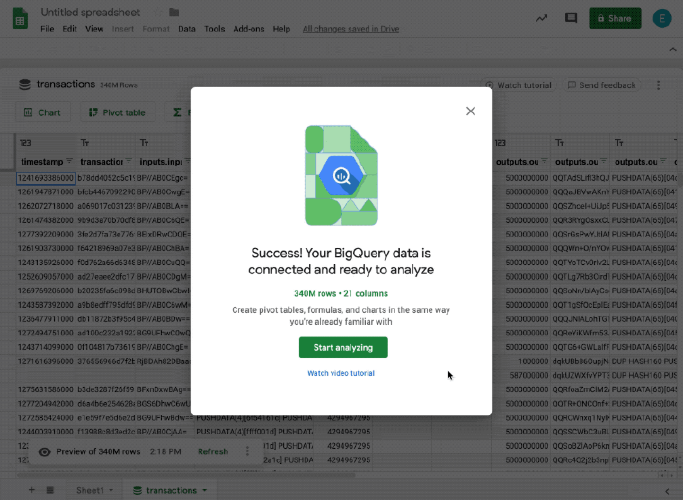
Task: Switch to the Sheet1 tab
Action: 90,490
